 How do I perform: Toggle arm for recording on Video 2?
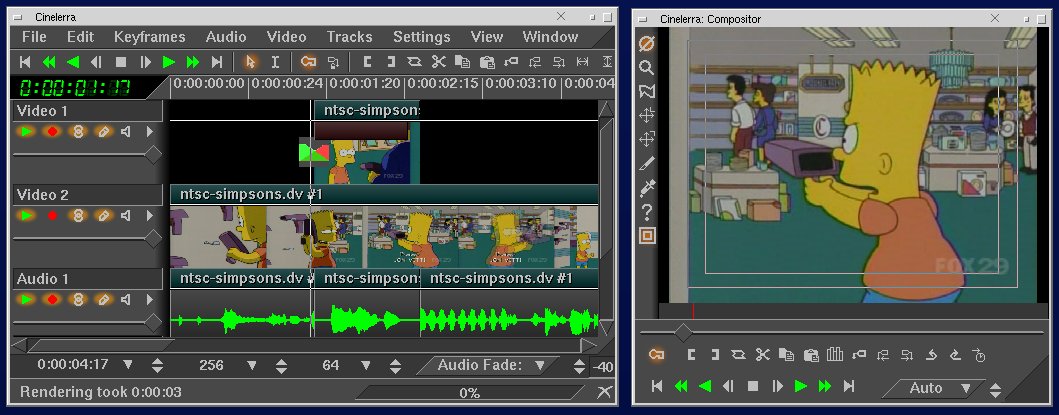coord(52,216)
